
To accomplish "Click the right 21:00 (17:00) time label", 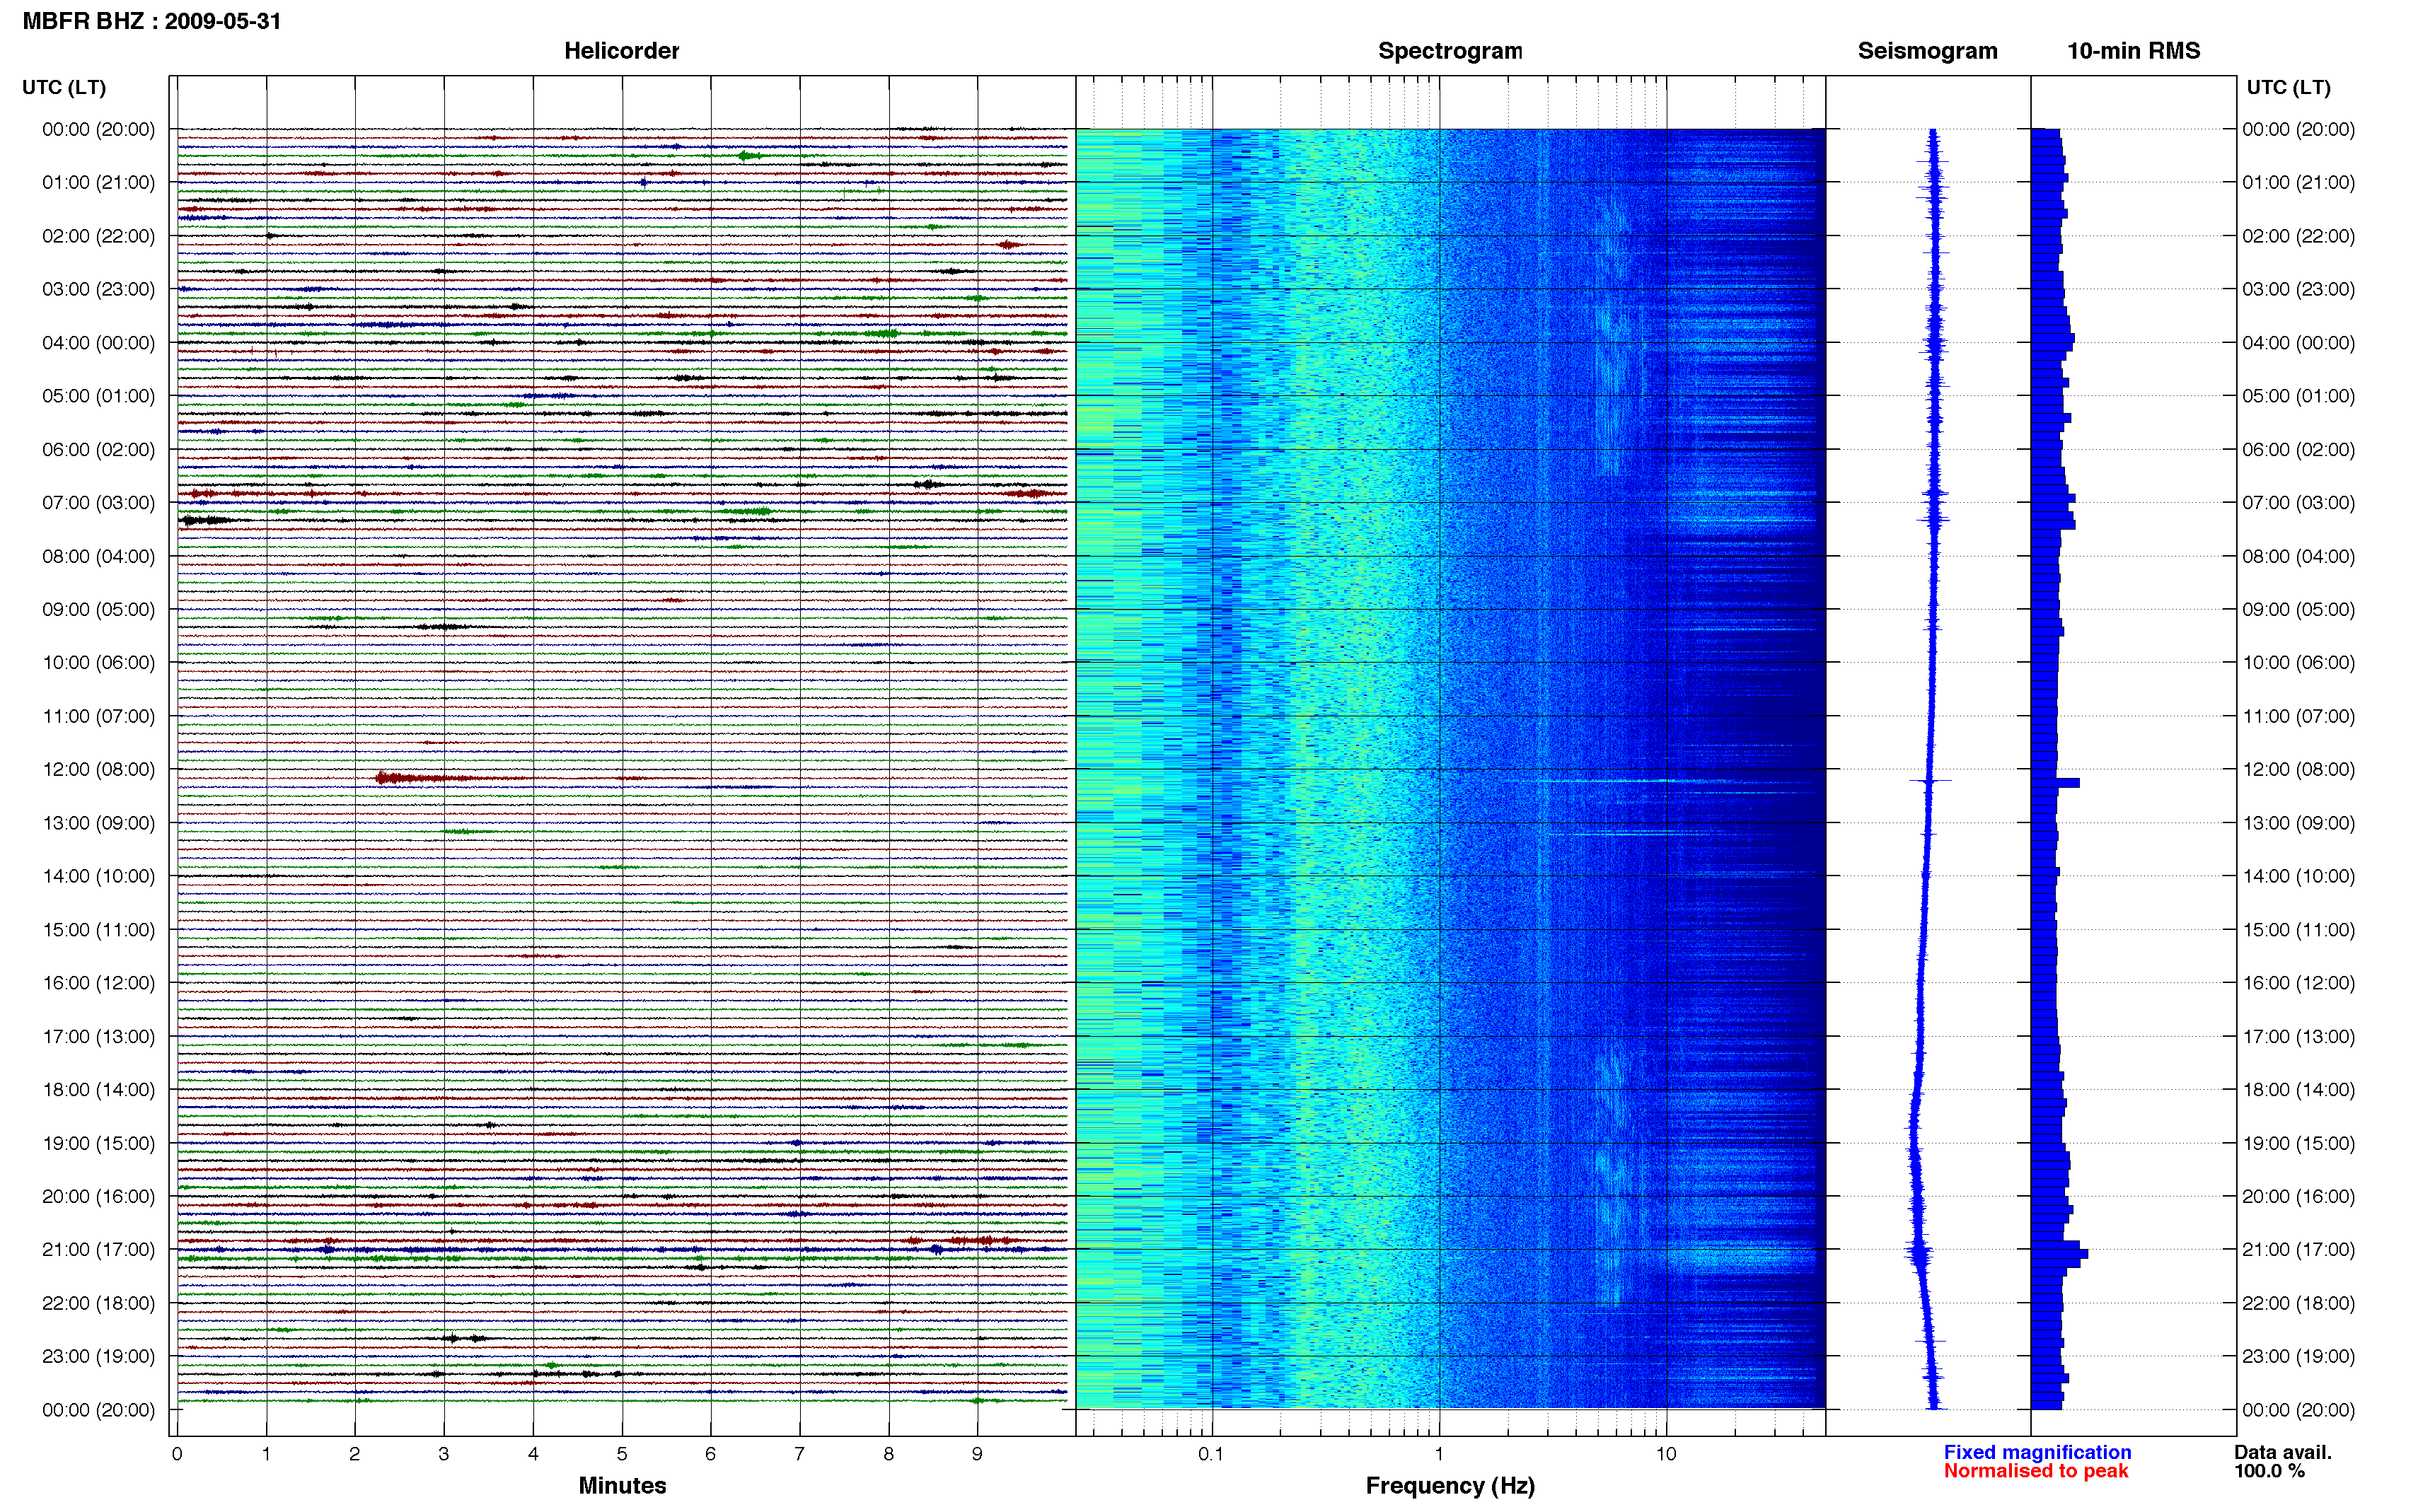I will tap(2298, 1250).
